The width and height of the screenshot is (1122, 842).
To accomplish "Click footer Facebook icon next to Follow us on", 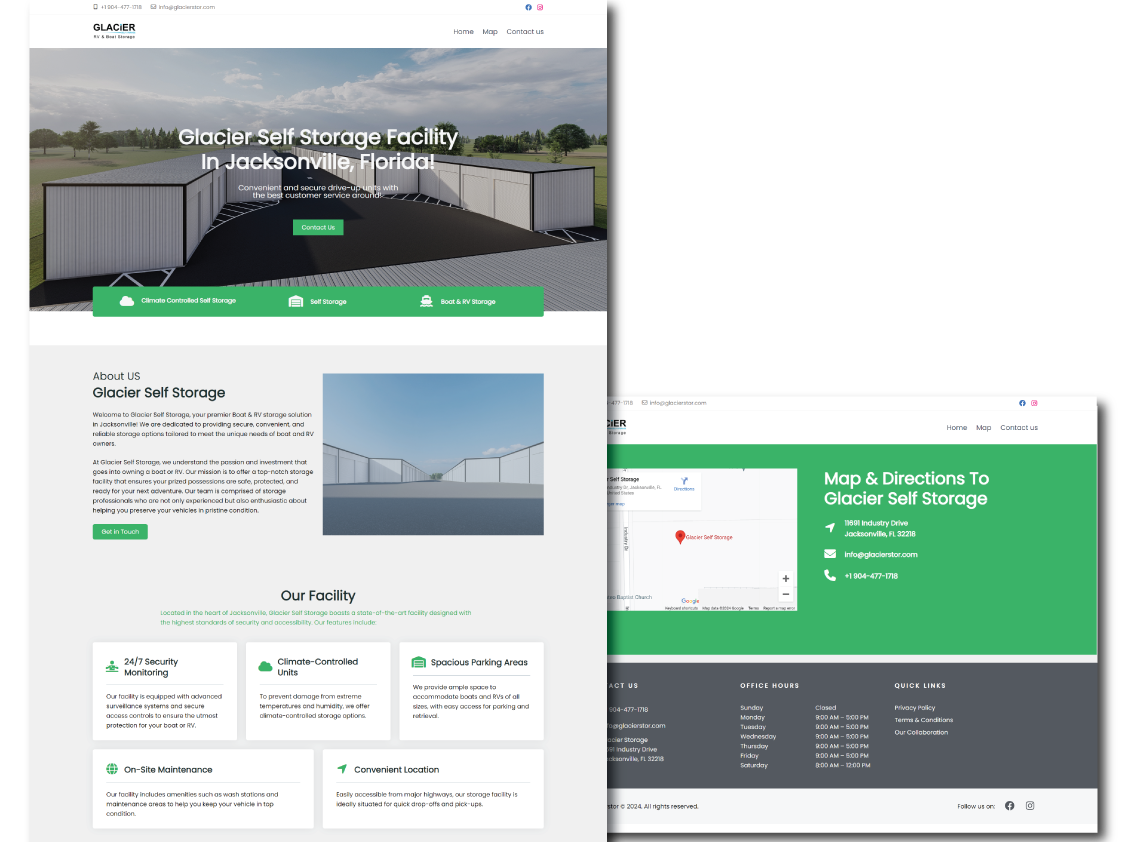I will pyautogui.click(x=1010, y=806).
